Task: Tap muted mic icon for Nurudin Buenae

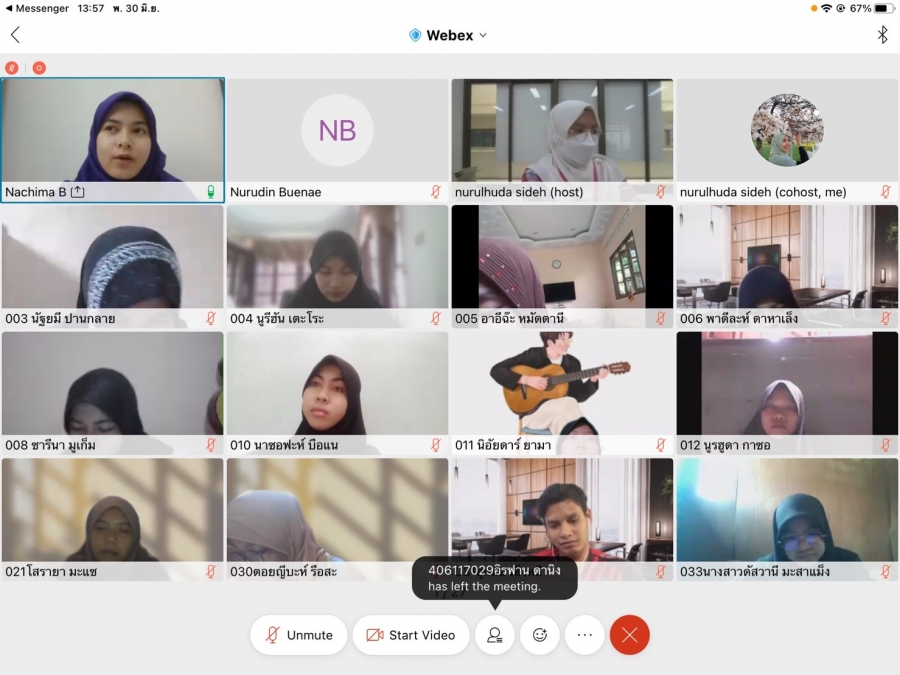Action: point(436,192)
